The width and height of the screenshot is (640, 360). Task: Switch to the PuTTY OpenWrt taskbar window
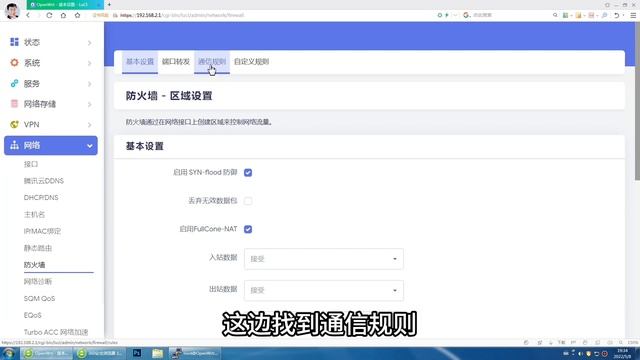click(x=195, y=353)
